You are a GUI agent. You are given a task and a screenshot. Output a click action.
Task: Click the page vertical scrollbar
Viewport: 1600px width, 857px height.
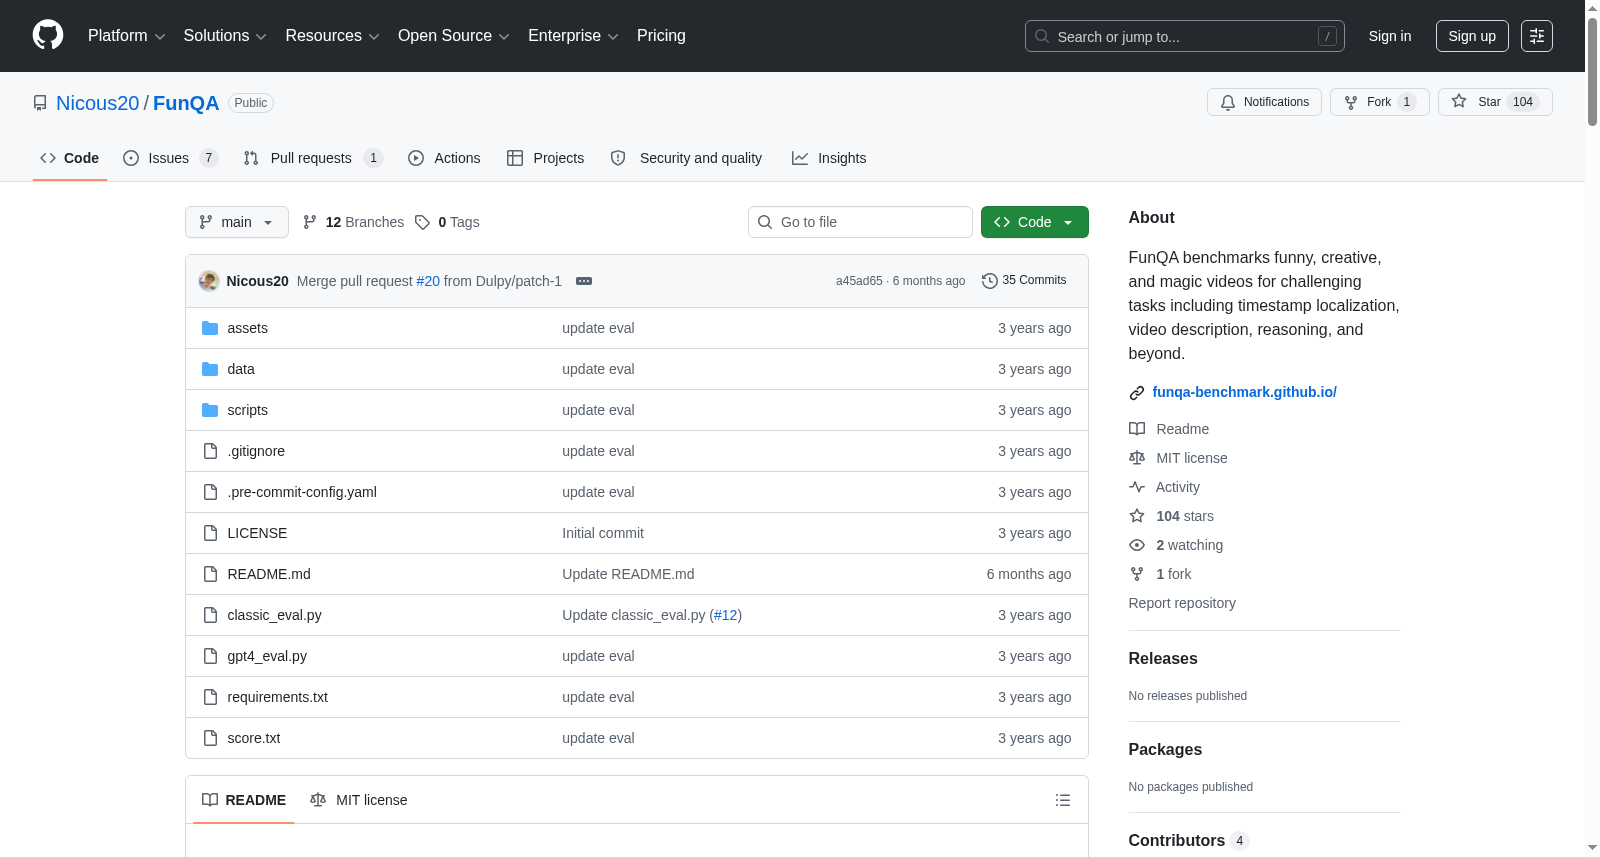(1592, 428)
